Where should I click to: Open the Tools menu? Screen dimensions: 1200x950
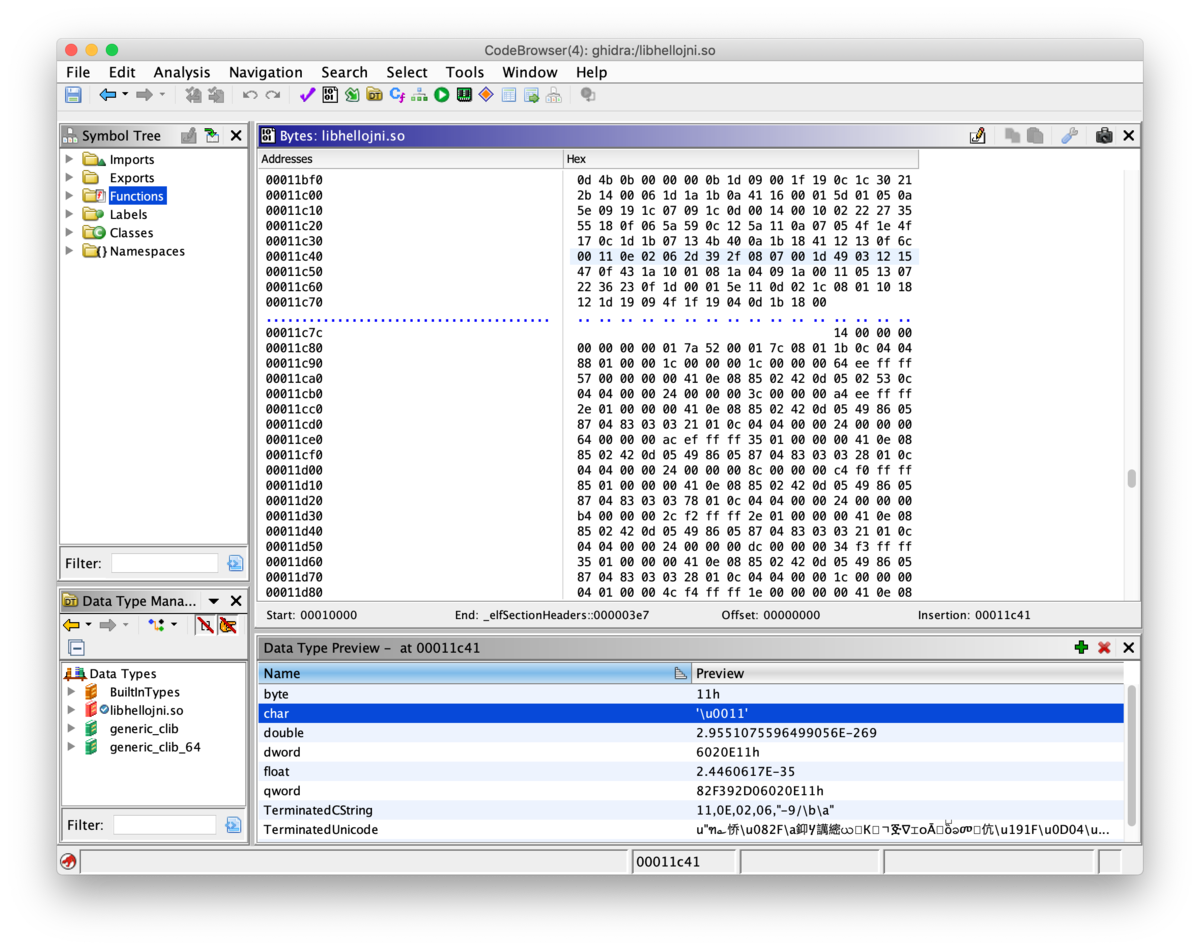tap(465, 72)
